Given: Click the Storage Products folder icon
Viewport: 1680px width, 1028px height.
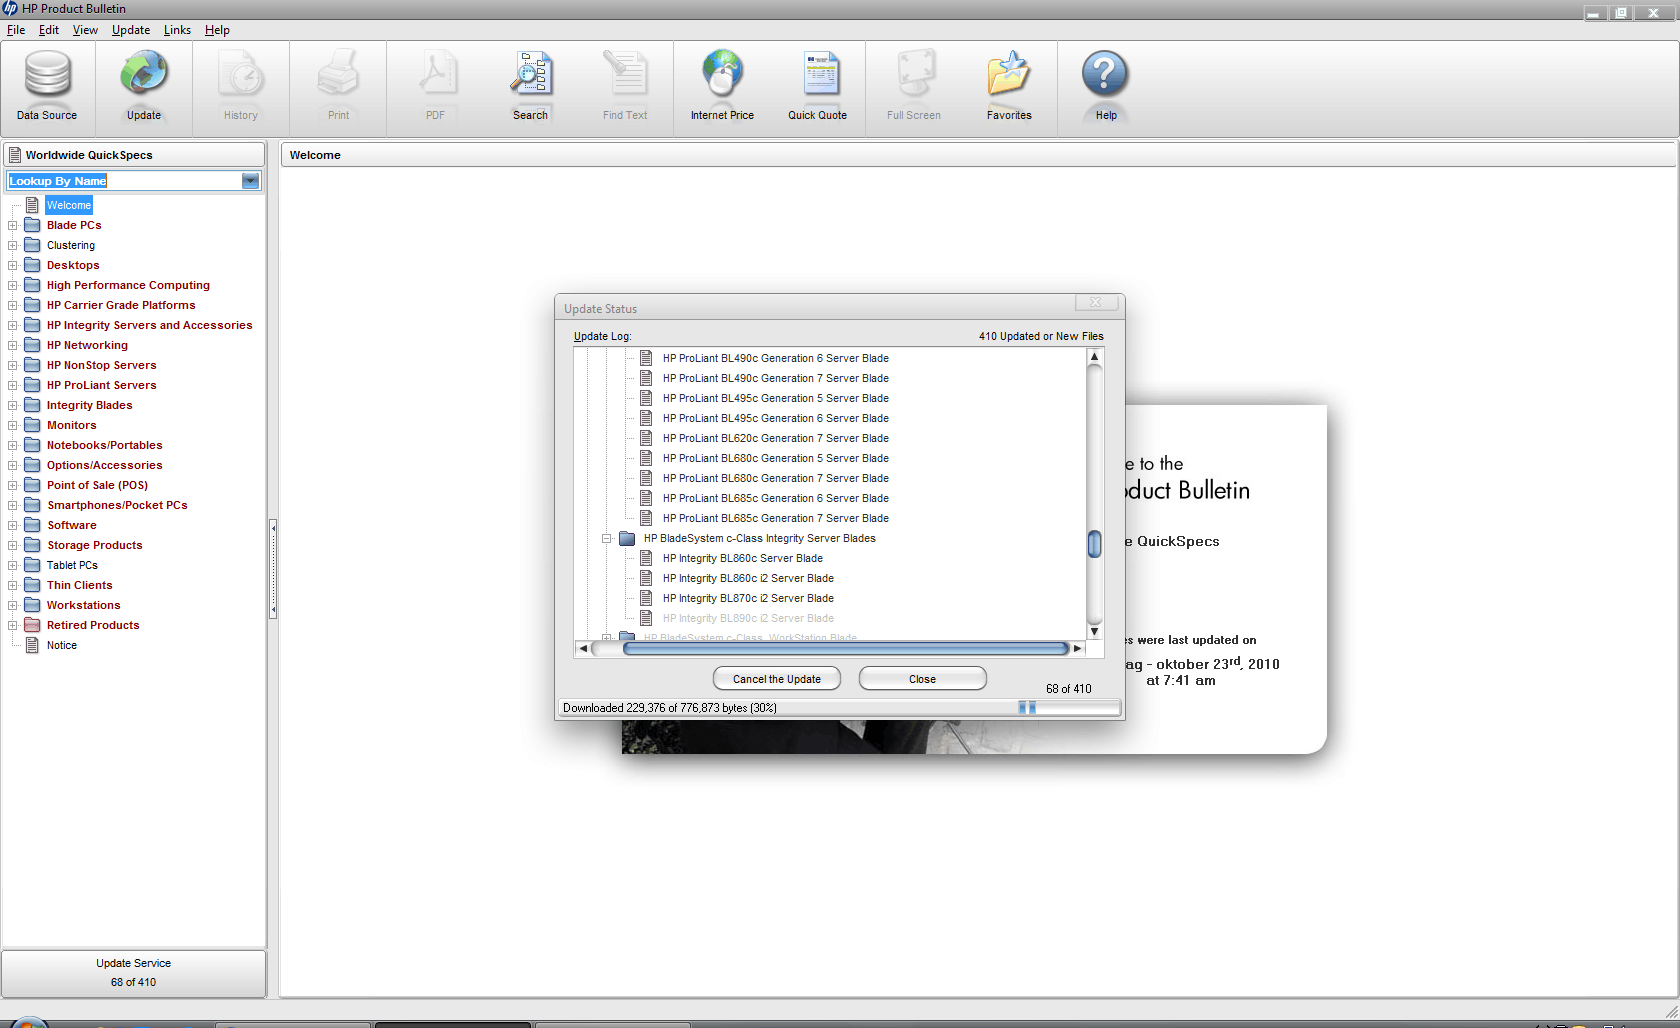Looking at the screenshot, I should (x=32, y=545).
